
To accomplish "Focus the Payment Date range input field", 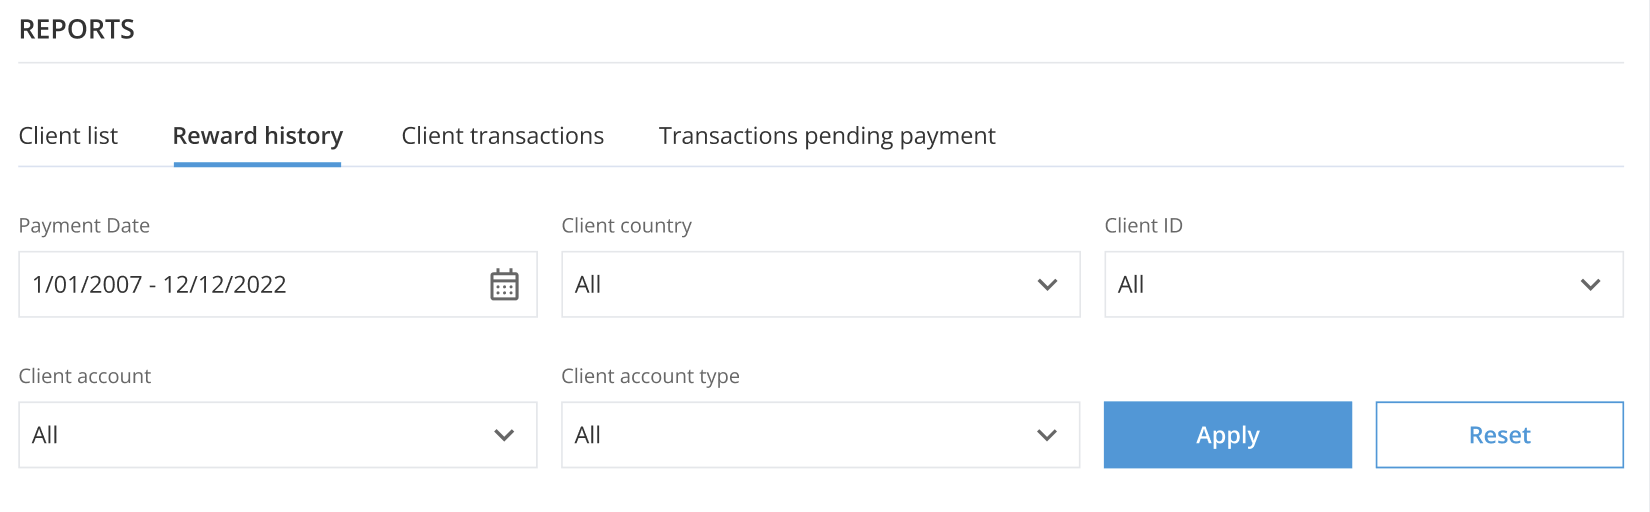I will point(278,284).
